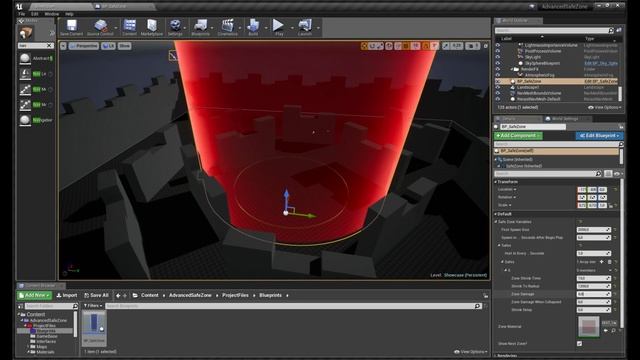Click the World Outliner vertical scrollbar
Image resolution: width=640 pixels, height=360 pixels.
click(620, 94)
